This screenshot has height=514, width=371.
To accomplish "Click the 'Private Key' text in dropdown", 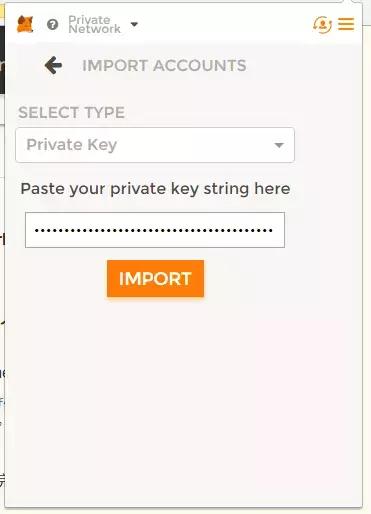I will pyautogui.click(x=72, y=145).
